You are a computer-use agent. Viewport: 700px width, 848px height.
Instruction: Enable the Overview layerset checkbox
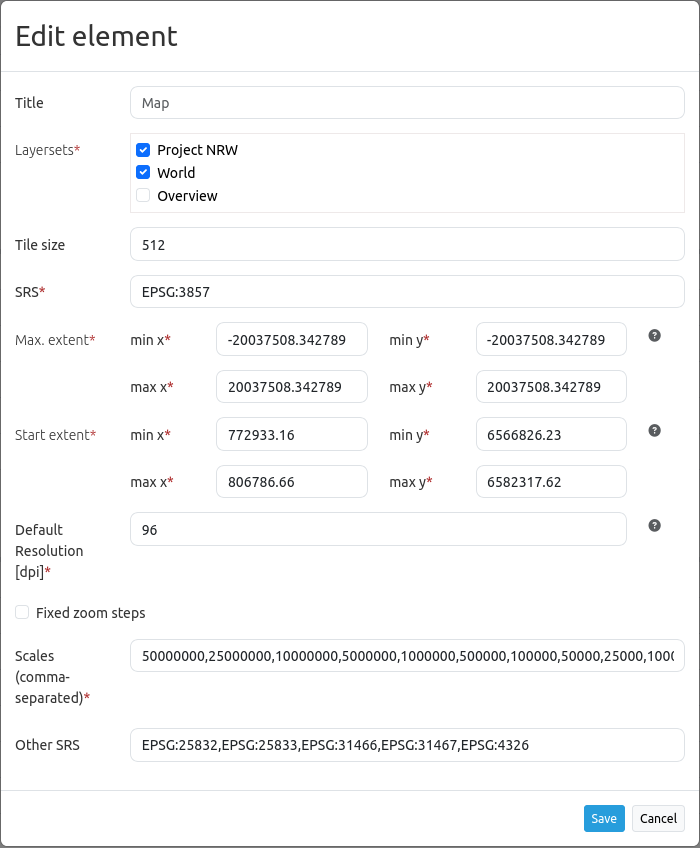pos(143,195)
